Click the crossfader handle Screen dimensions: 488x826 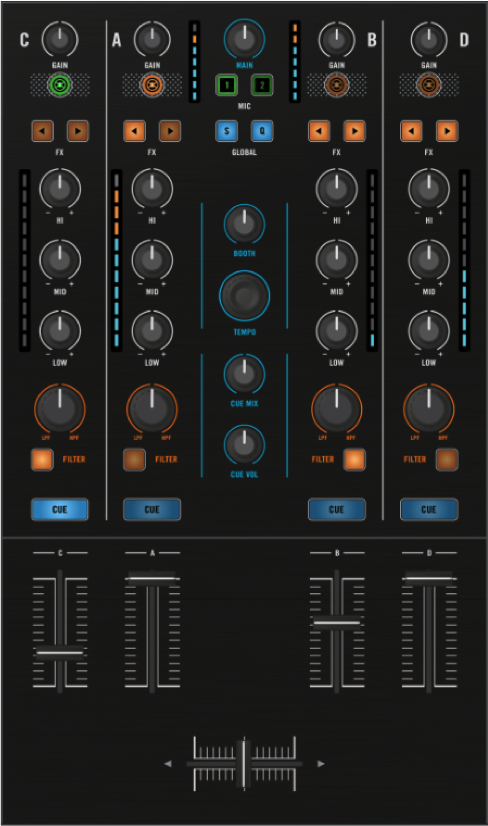tap(243, 764)
